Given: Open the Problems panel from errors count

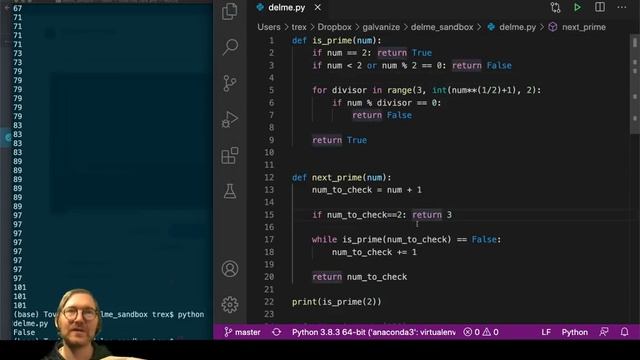Looking at the screenshot, I should tap(481, 332).
